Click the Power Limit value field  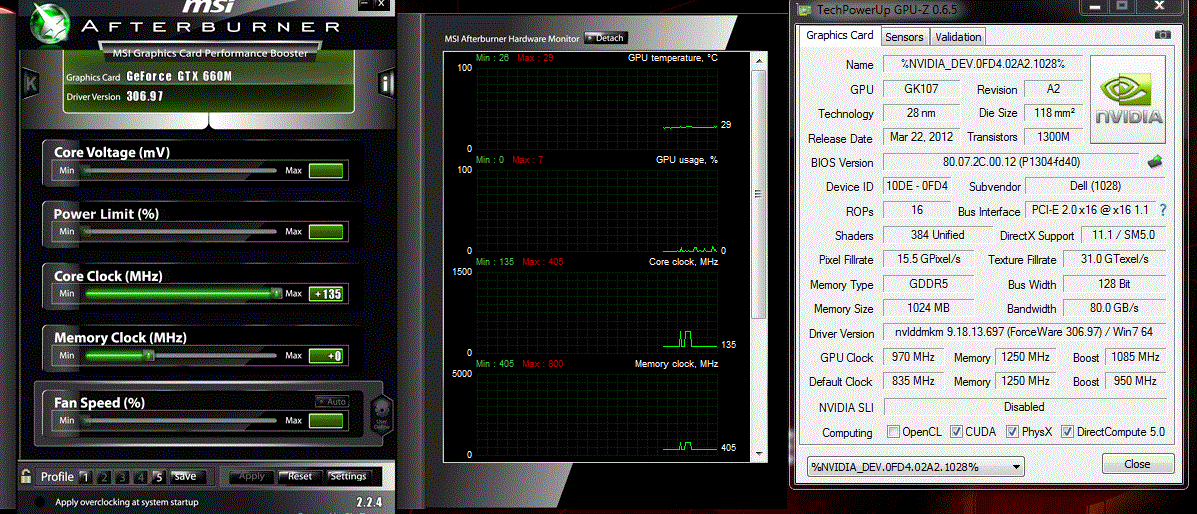[x=326, y=231]
